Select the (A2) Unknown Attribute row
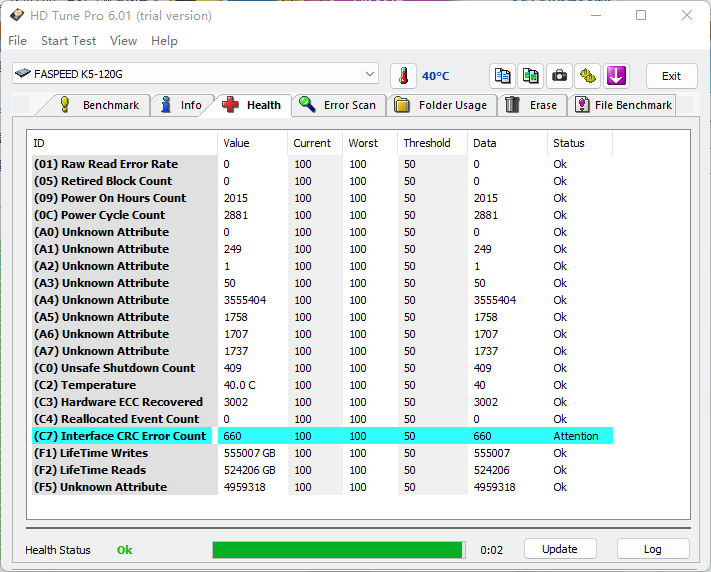This screenshot has height=572, width=711. (322, 266)
